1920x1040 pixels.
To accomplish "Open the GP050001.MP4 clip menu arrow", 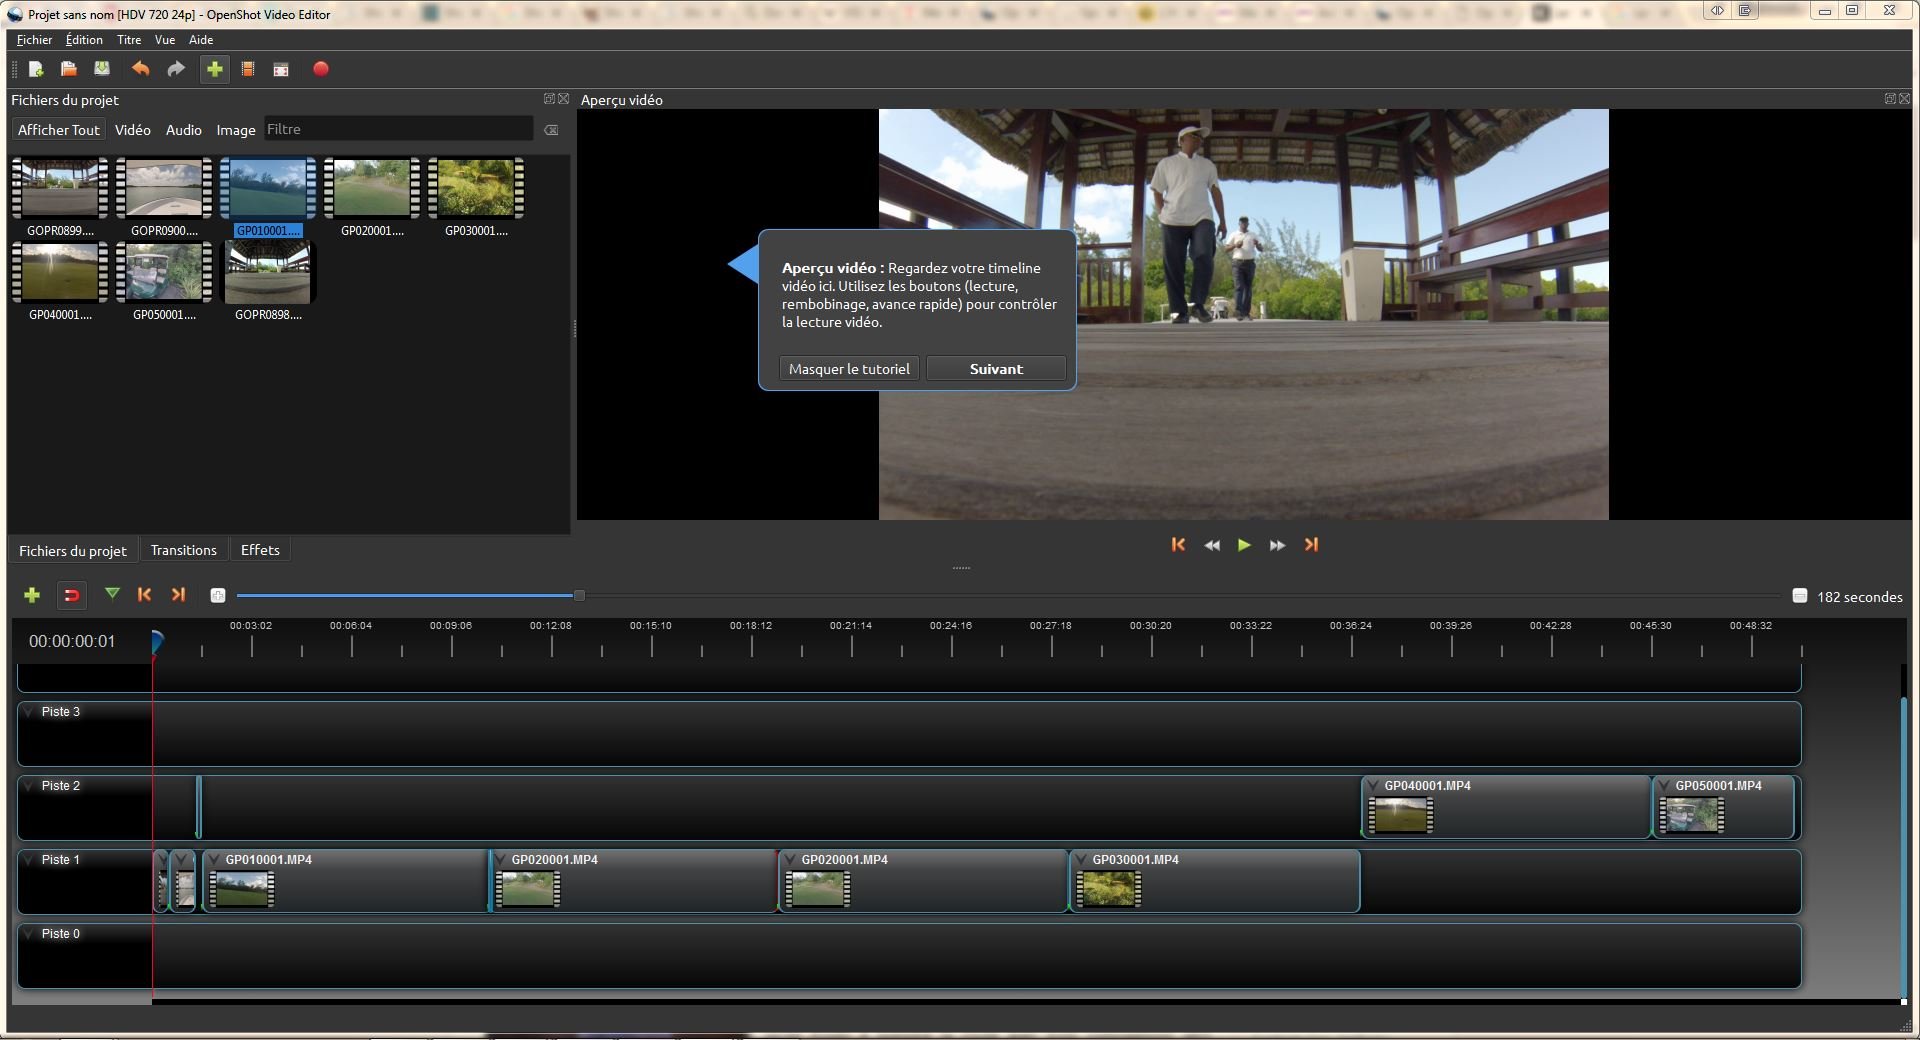I will 1664,786.
